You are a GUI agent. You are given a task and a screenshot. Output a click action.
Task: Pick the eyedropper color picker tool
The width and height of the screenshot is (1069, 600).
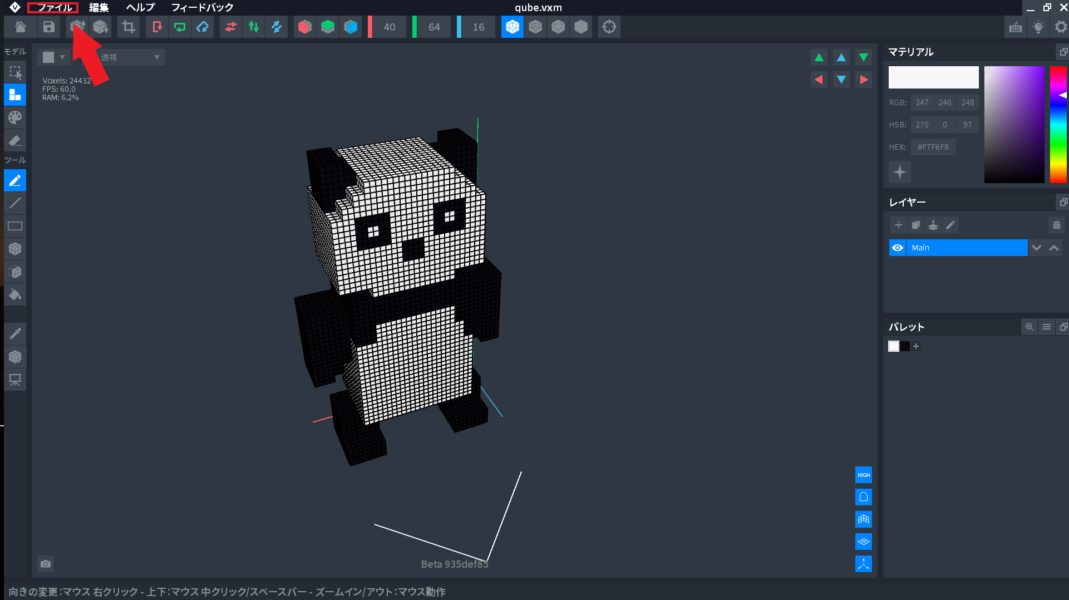[15, 334]
